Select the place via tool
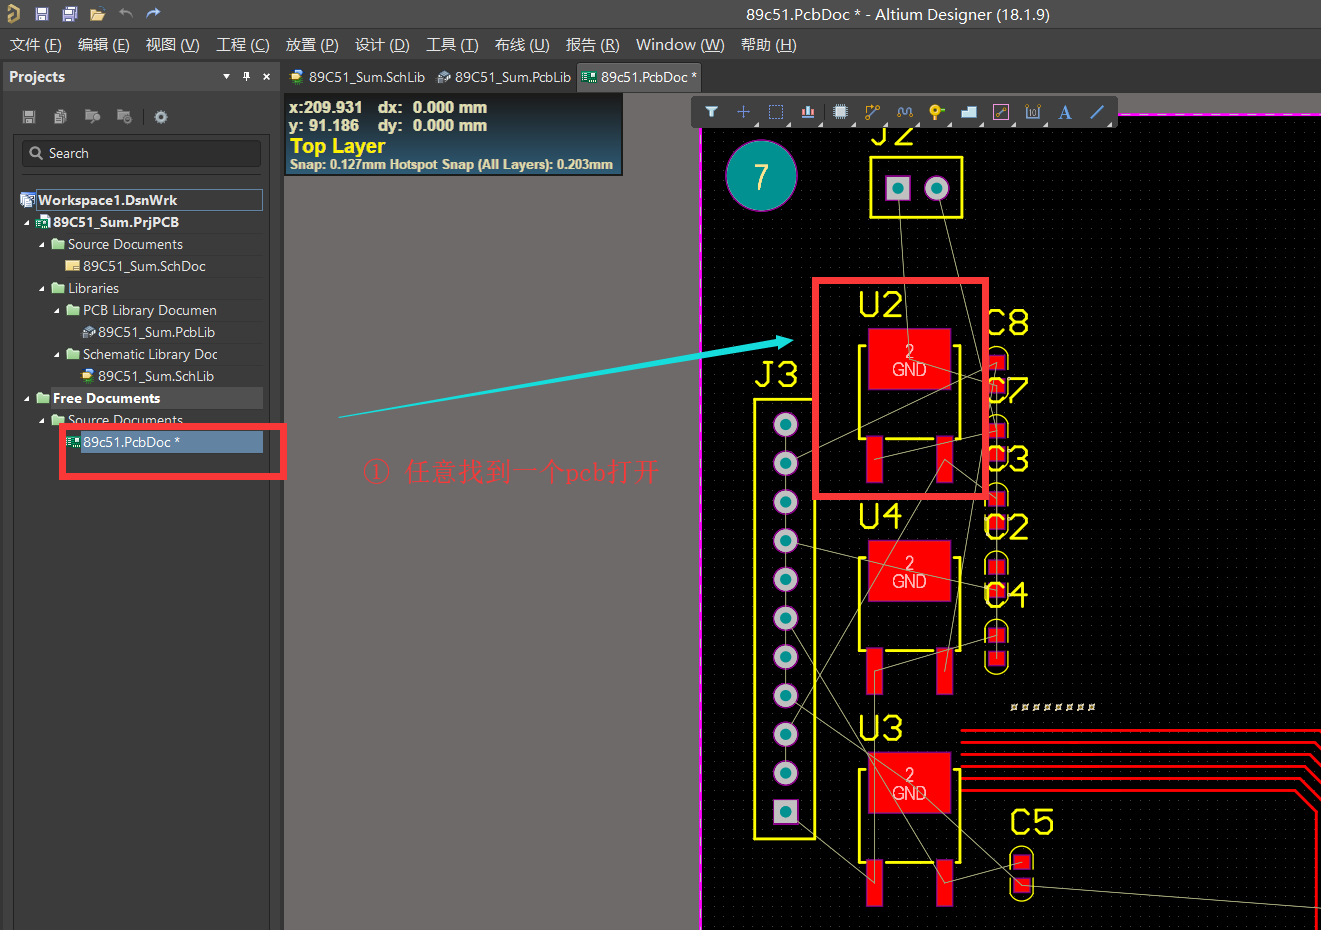 pyautogui.click(x=936, y=112)
